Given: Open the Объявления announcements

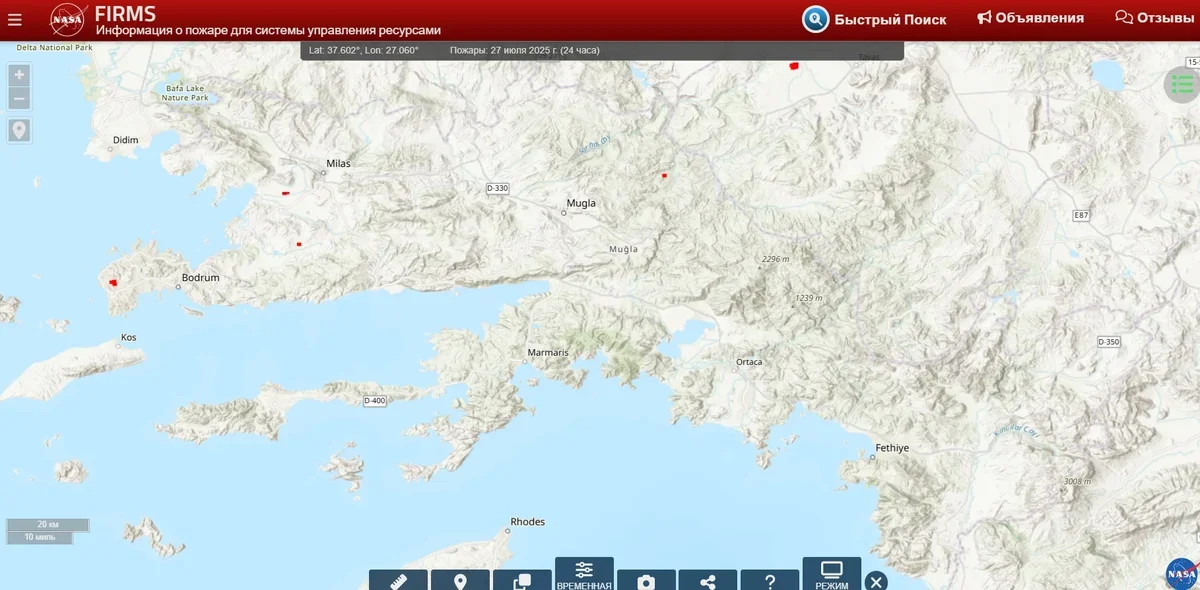Looking at the screenshot, I should coord(1030,18).
